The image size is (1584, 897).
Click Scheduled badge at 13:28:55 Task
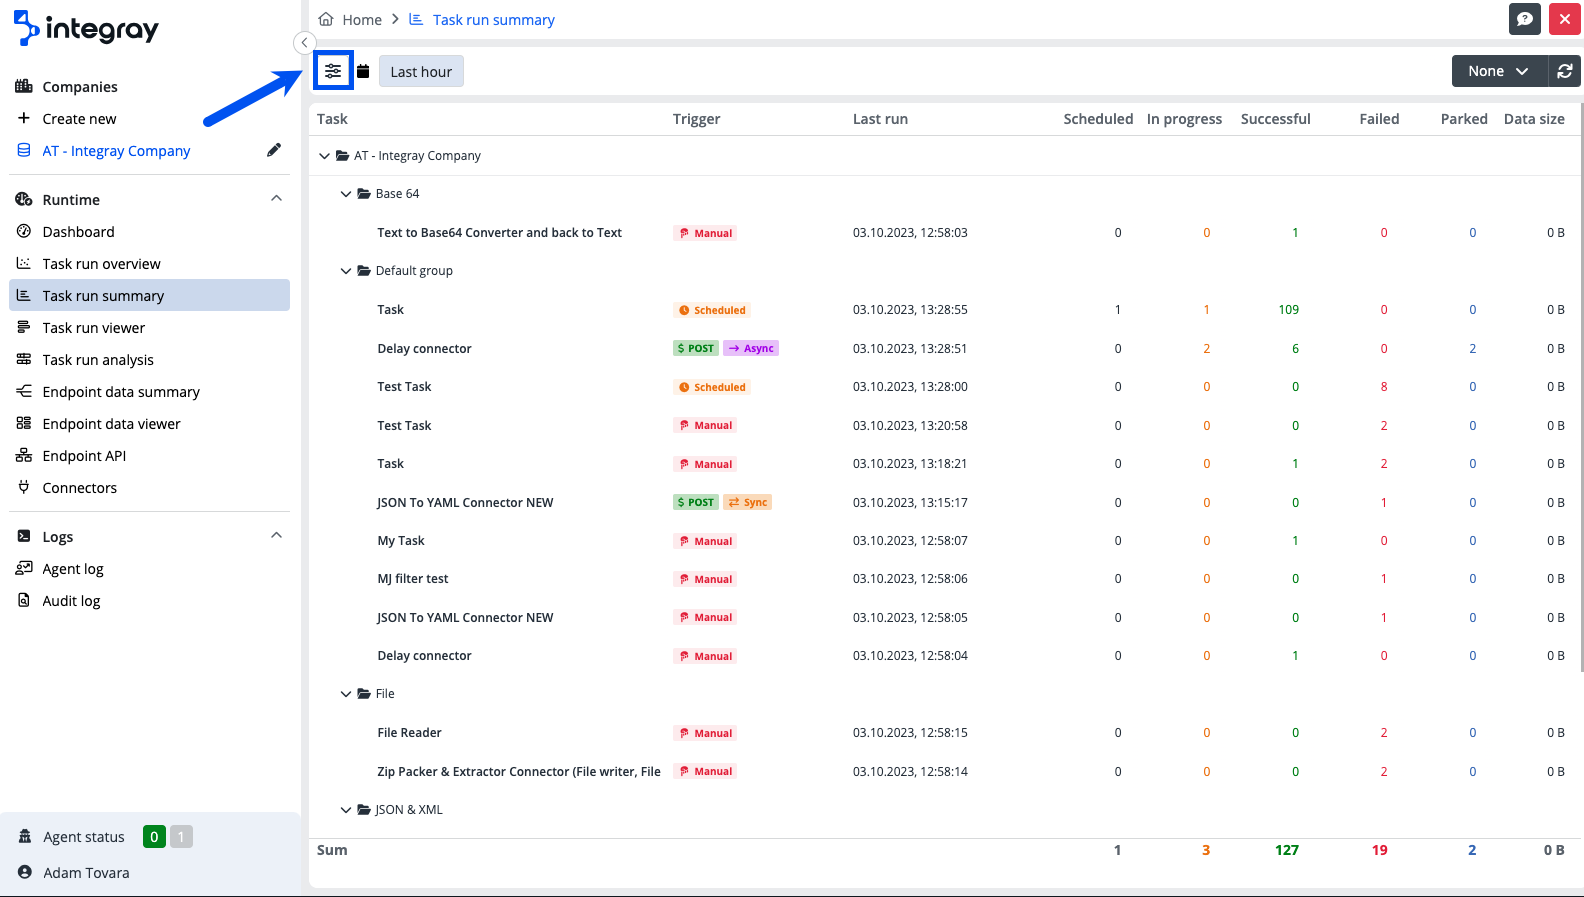pos(712,310)
